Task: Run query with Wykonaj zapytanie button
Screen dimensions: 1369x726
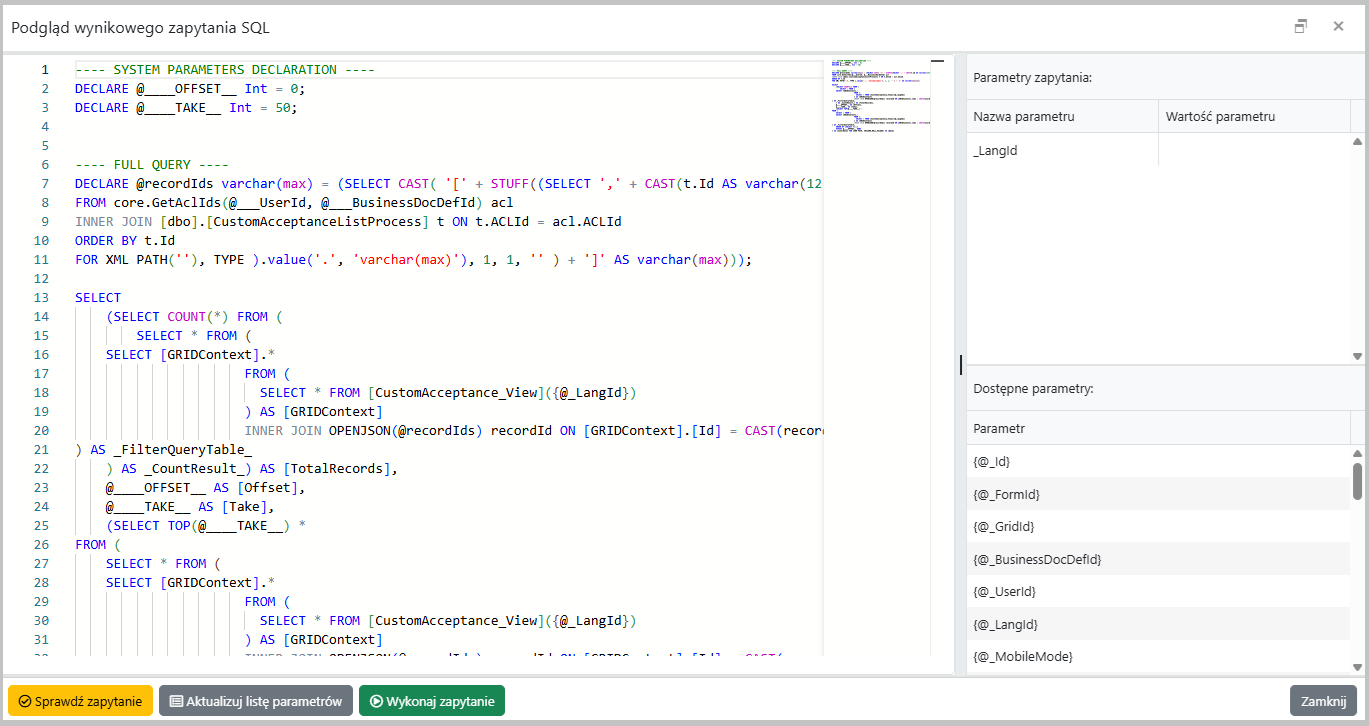Action: 432,701
